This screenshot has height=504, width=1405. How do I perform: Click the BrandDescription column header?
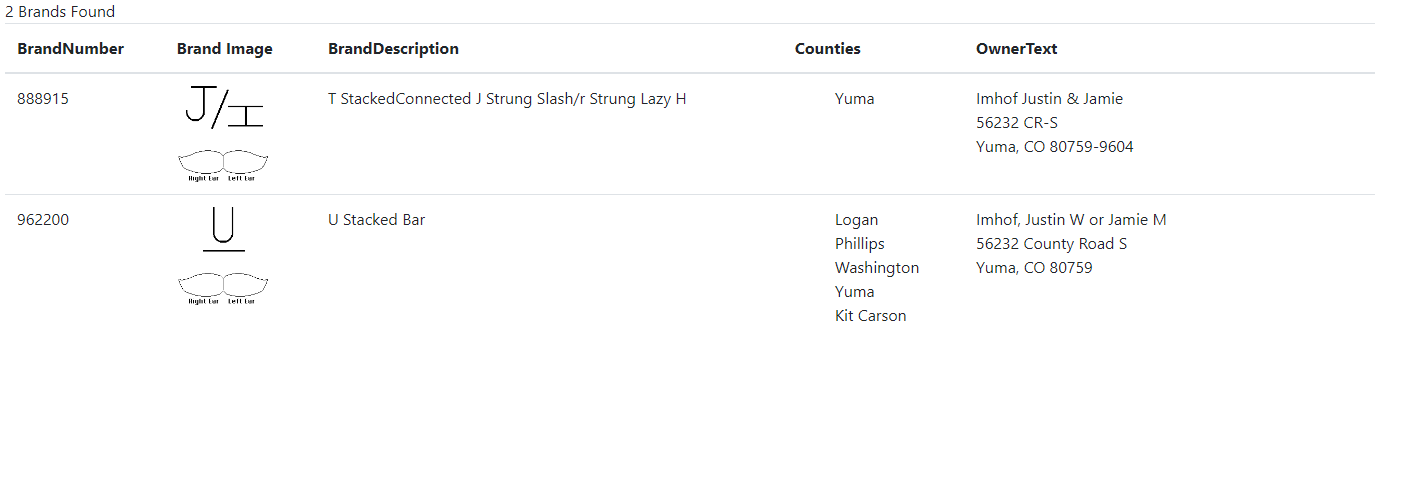[394, 49]
